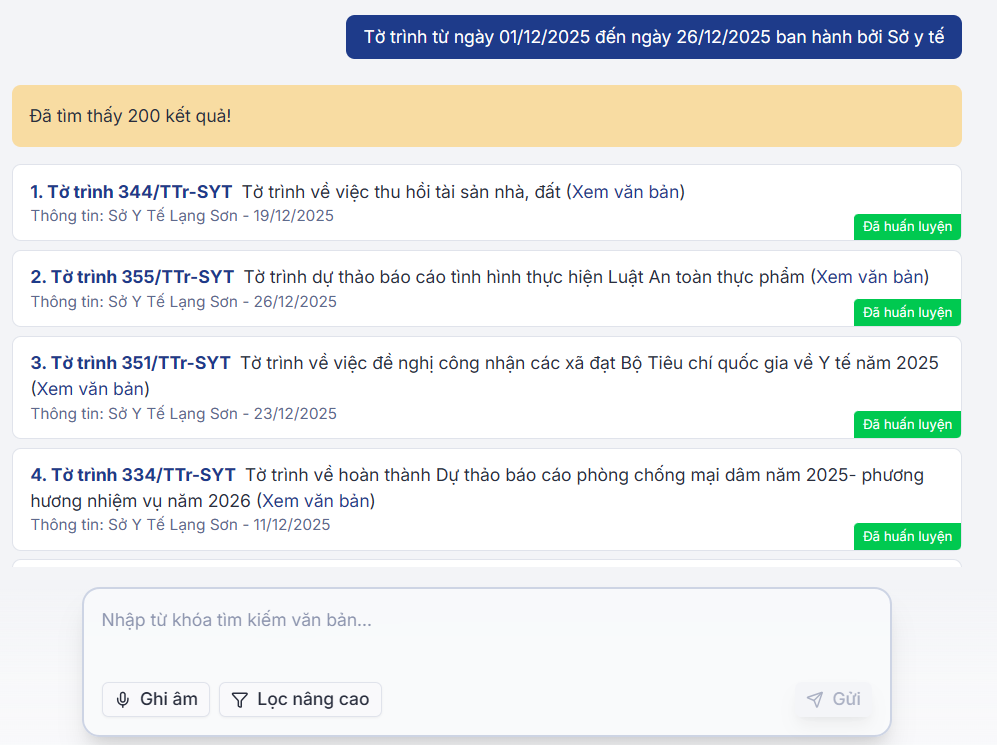Open Xem văn bản for Tờ trình 351
997x745 pixels.
90,388
